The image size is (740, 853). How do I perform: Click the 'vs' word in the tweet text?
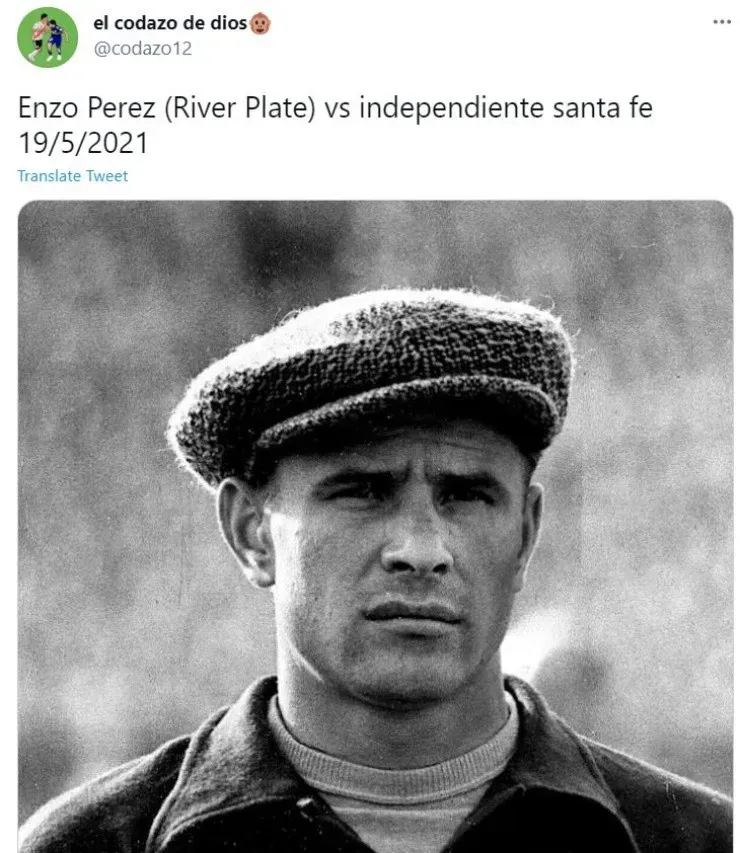(337, 108)
